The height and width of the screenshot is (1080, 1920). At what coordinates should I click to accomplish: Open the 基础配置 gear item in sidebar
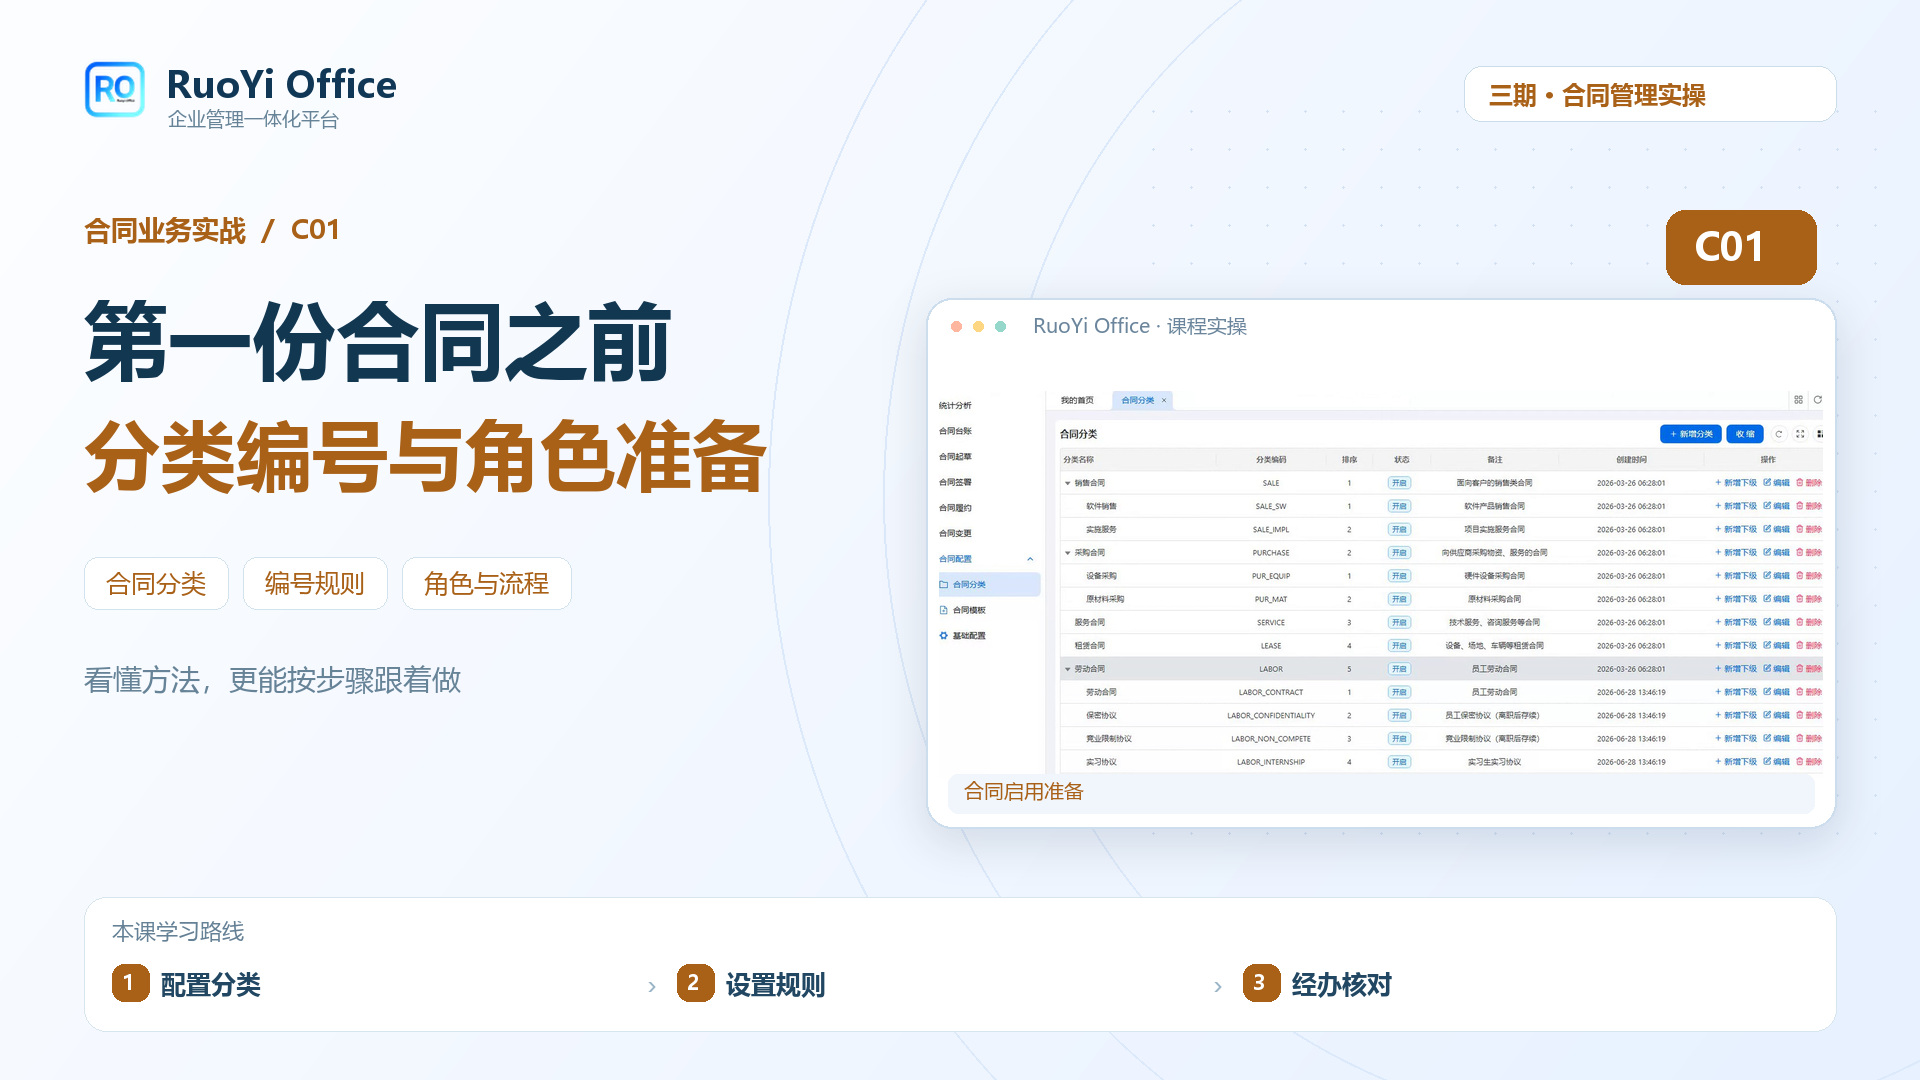(x=962, y=636)
